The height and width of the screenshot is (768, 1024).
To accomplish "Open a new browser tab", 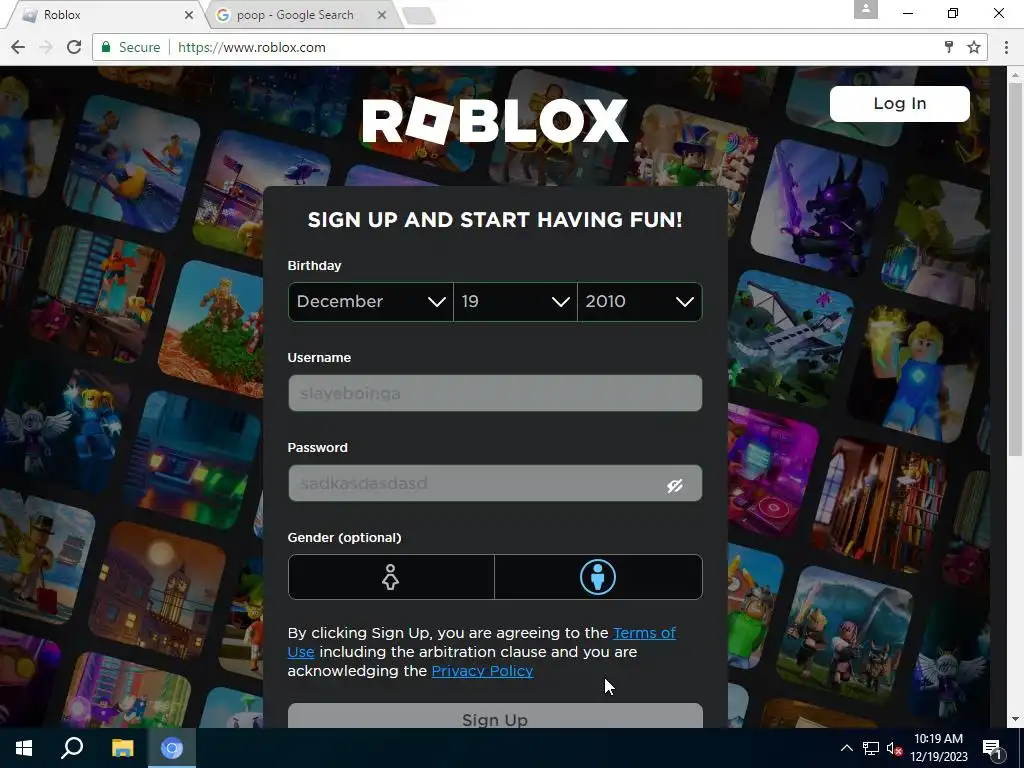I will point(419,16).
